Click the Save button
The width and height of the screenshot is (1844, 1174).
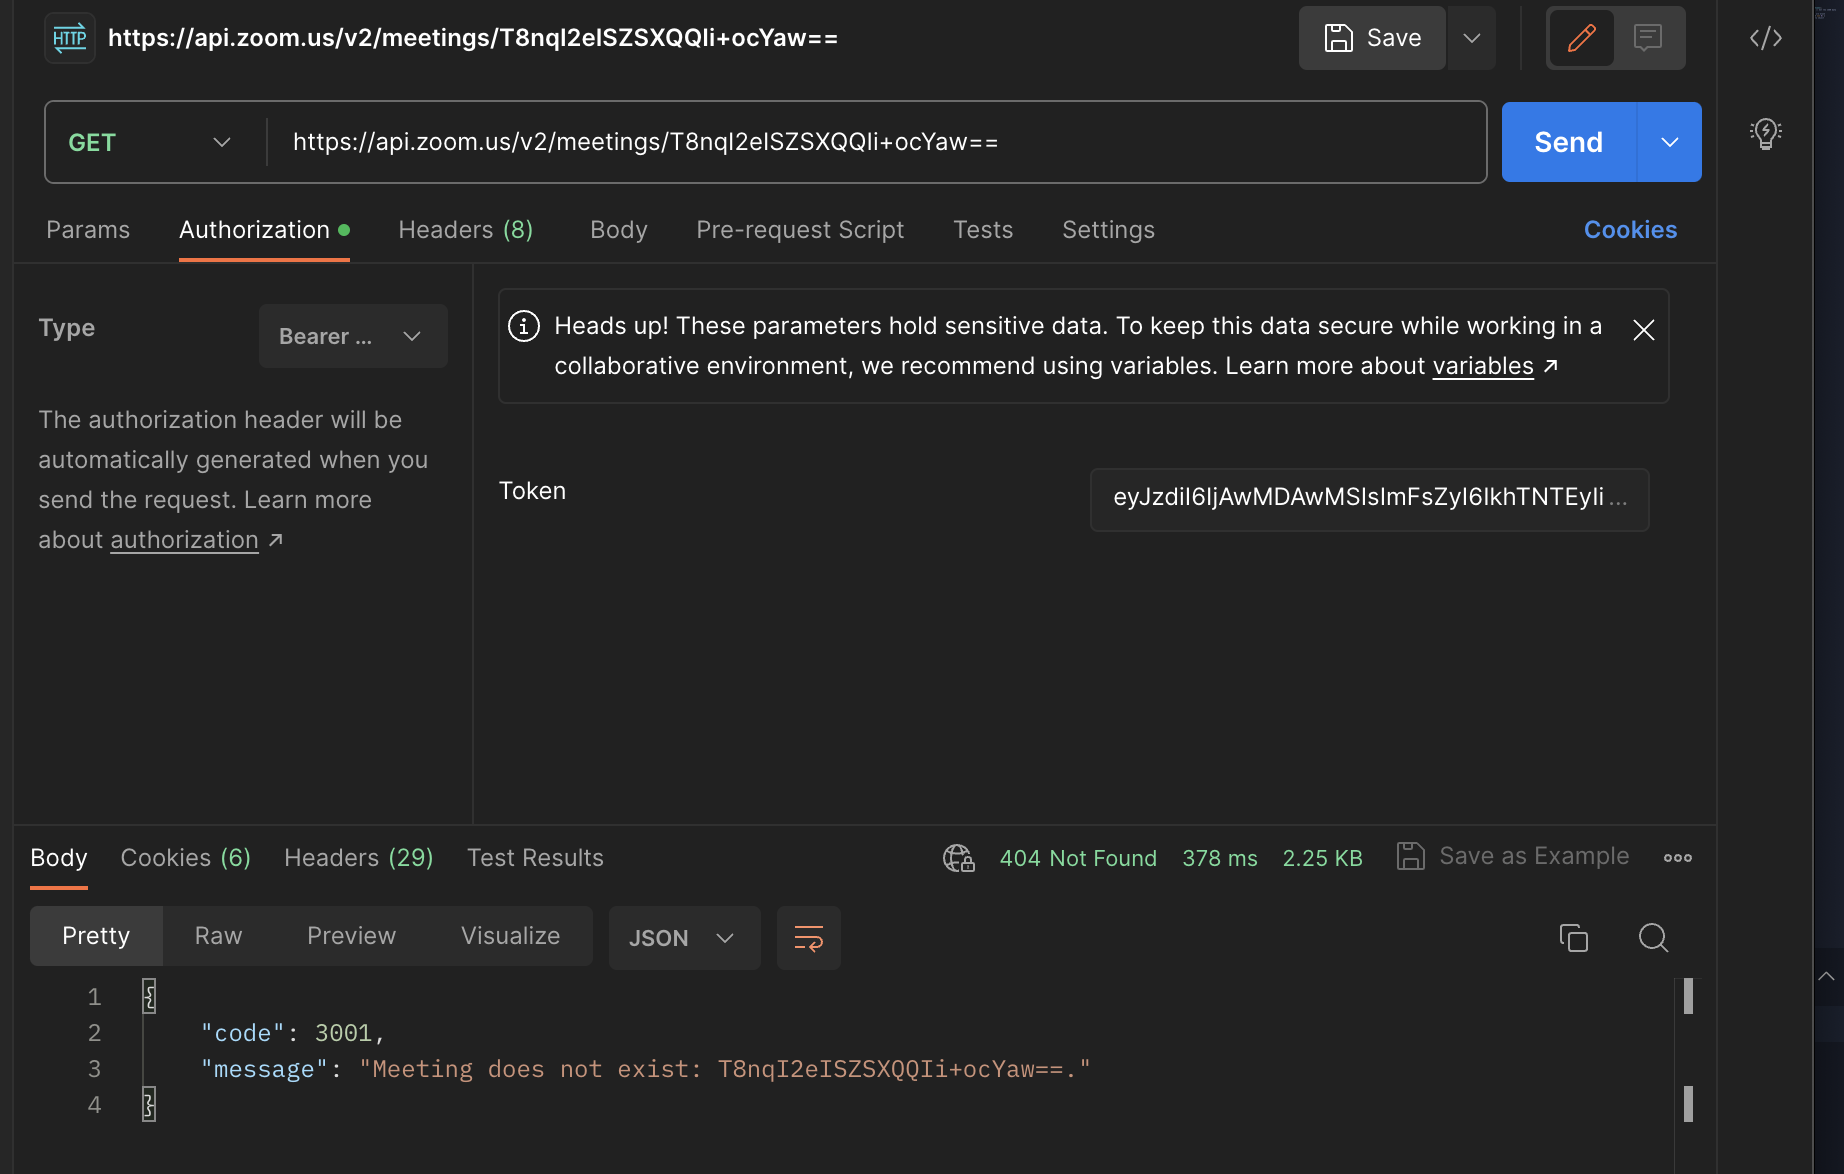pyautogui.click(x=1372, y=38)
